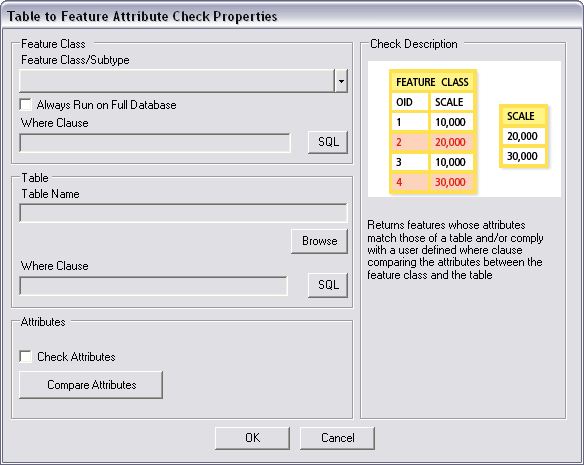Click the check description paragraph text
Viewport: 584px width, 465px height.
click(455, 250)
